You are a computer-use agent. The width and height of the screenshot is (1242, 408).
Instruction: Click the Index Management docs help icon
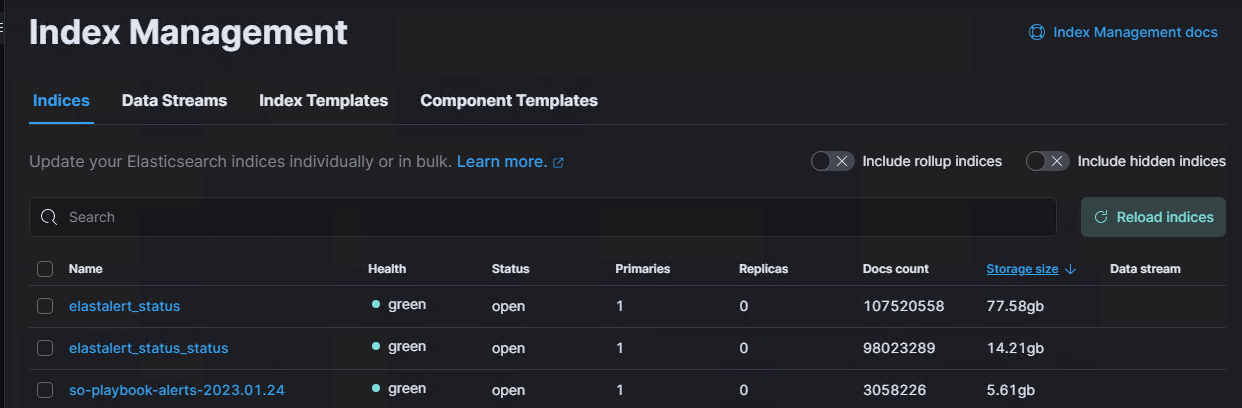1037,32
